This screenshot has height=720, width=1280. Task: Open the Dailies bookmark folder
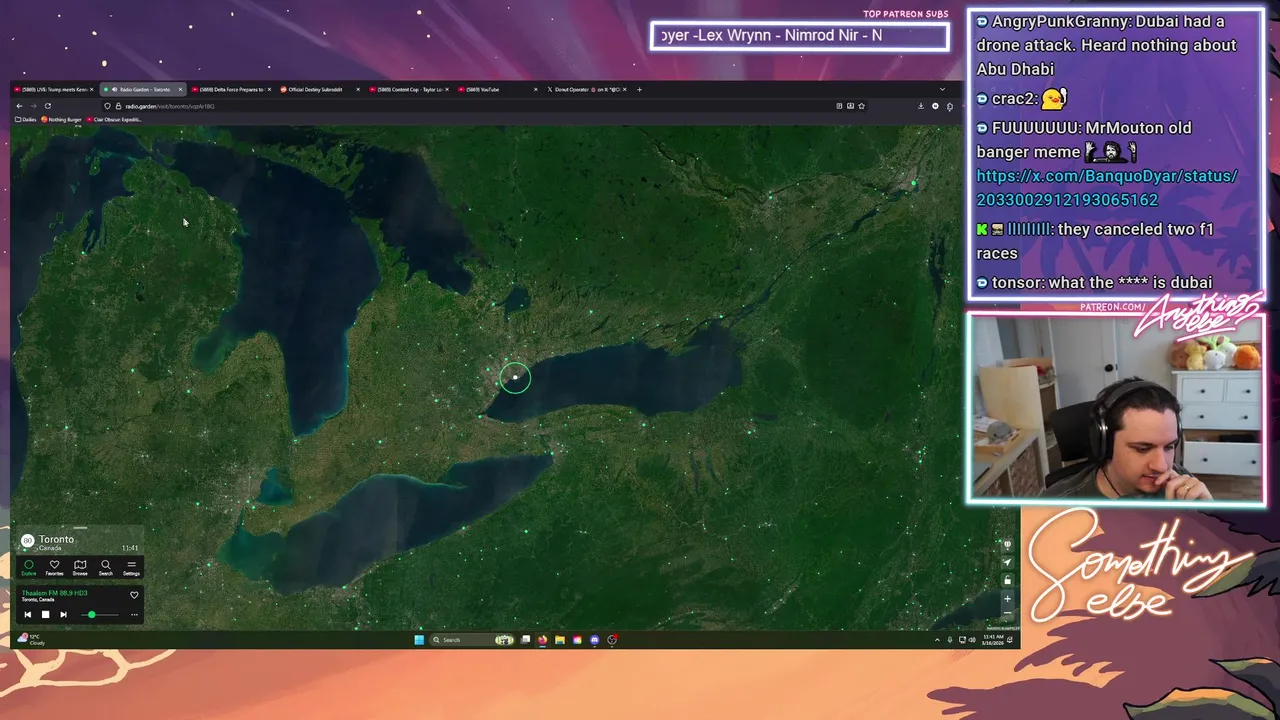tap(27, 120)
